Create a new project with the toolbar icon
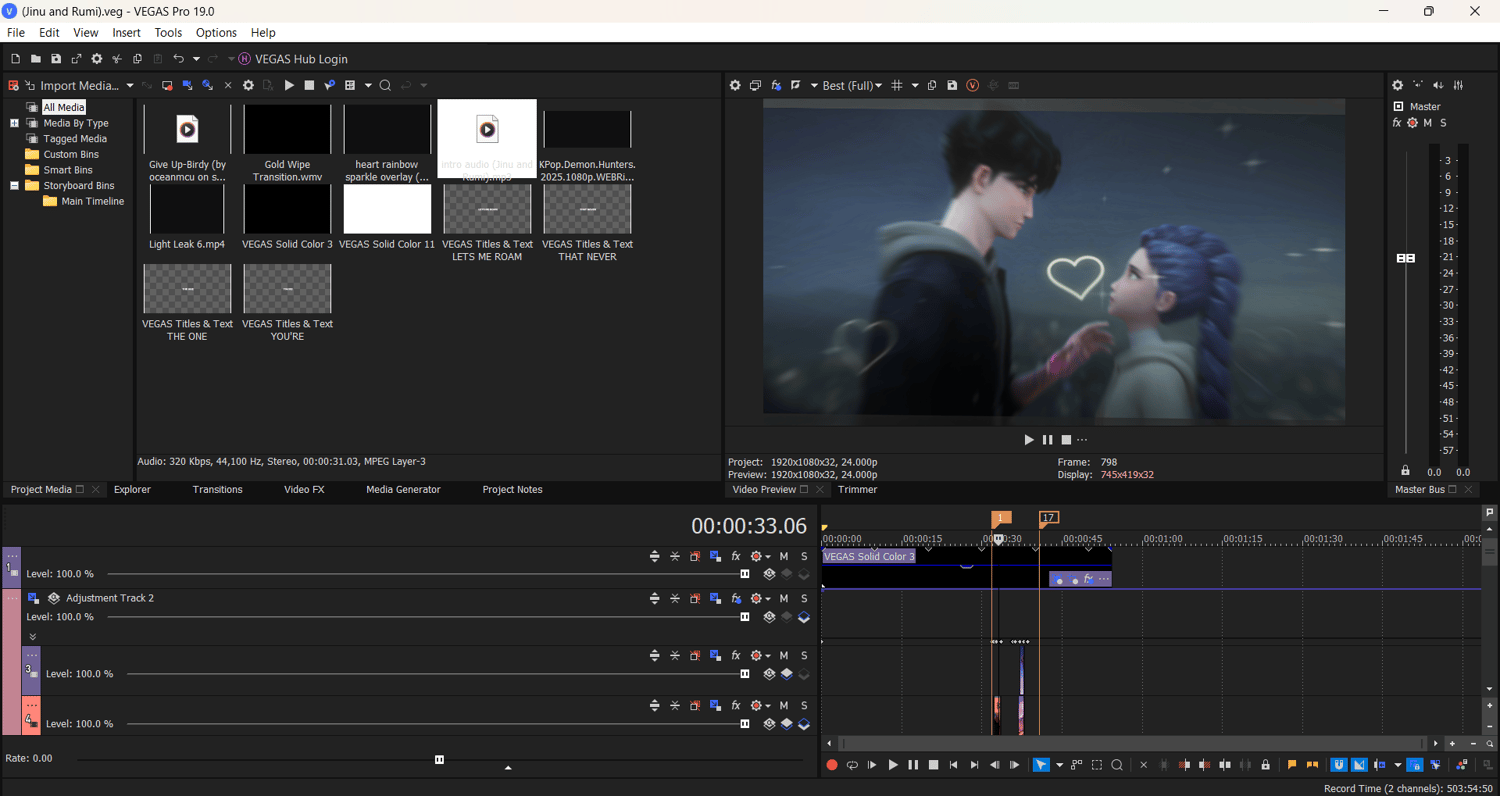The image size is (1500, 796). tap(15, 59)
